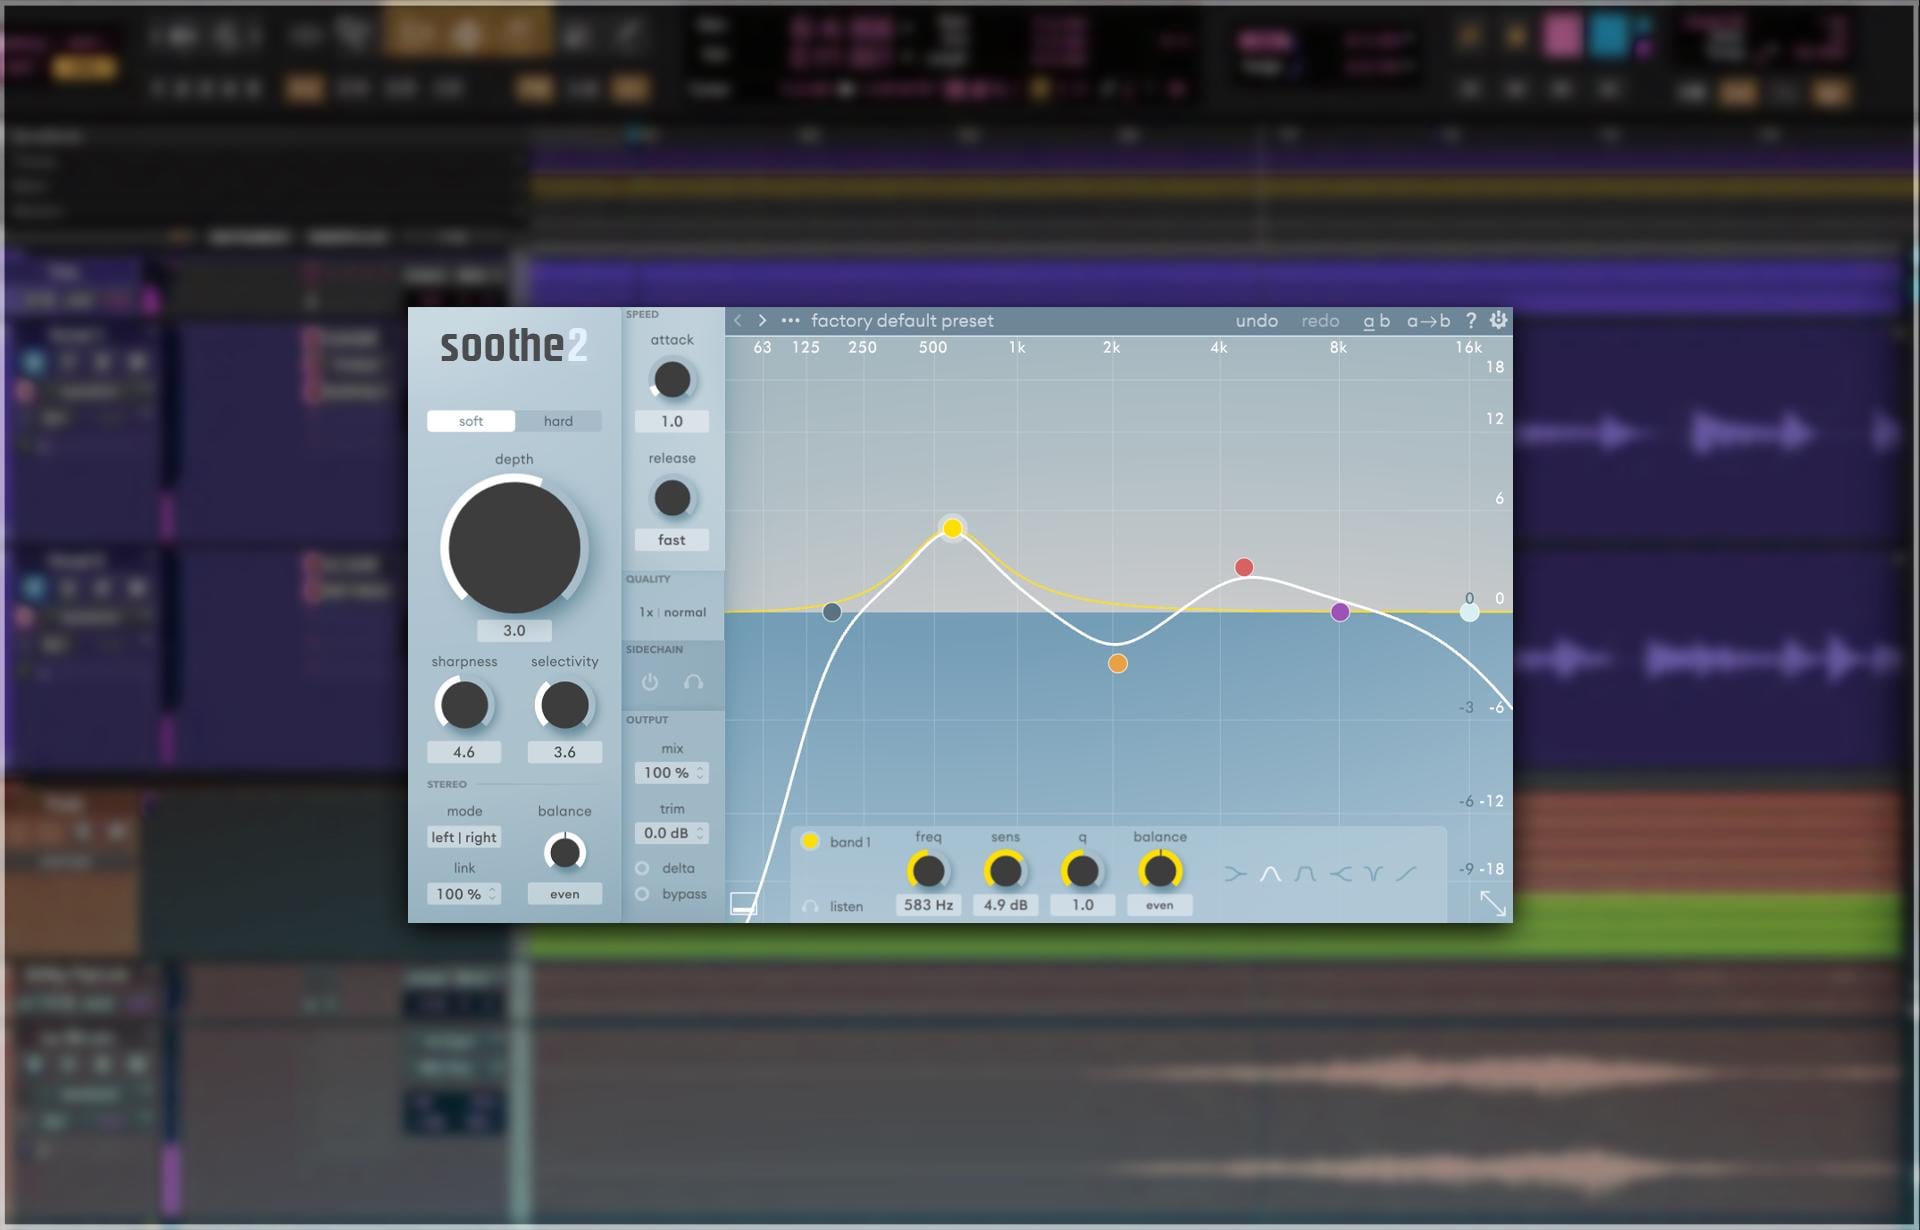The width and height of the screenshot is (1920, 1230).
Task: Load the previous preset with the left chevron
Action: tap(738, 321)
